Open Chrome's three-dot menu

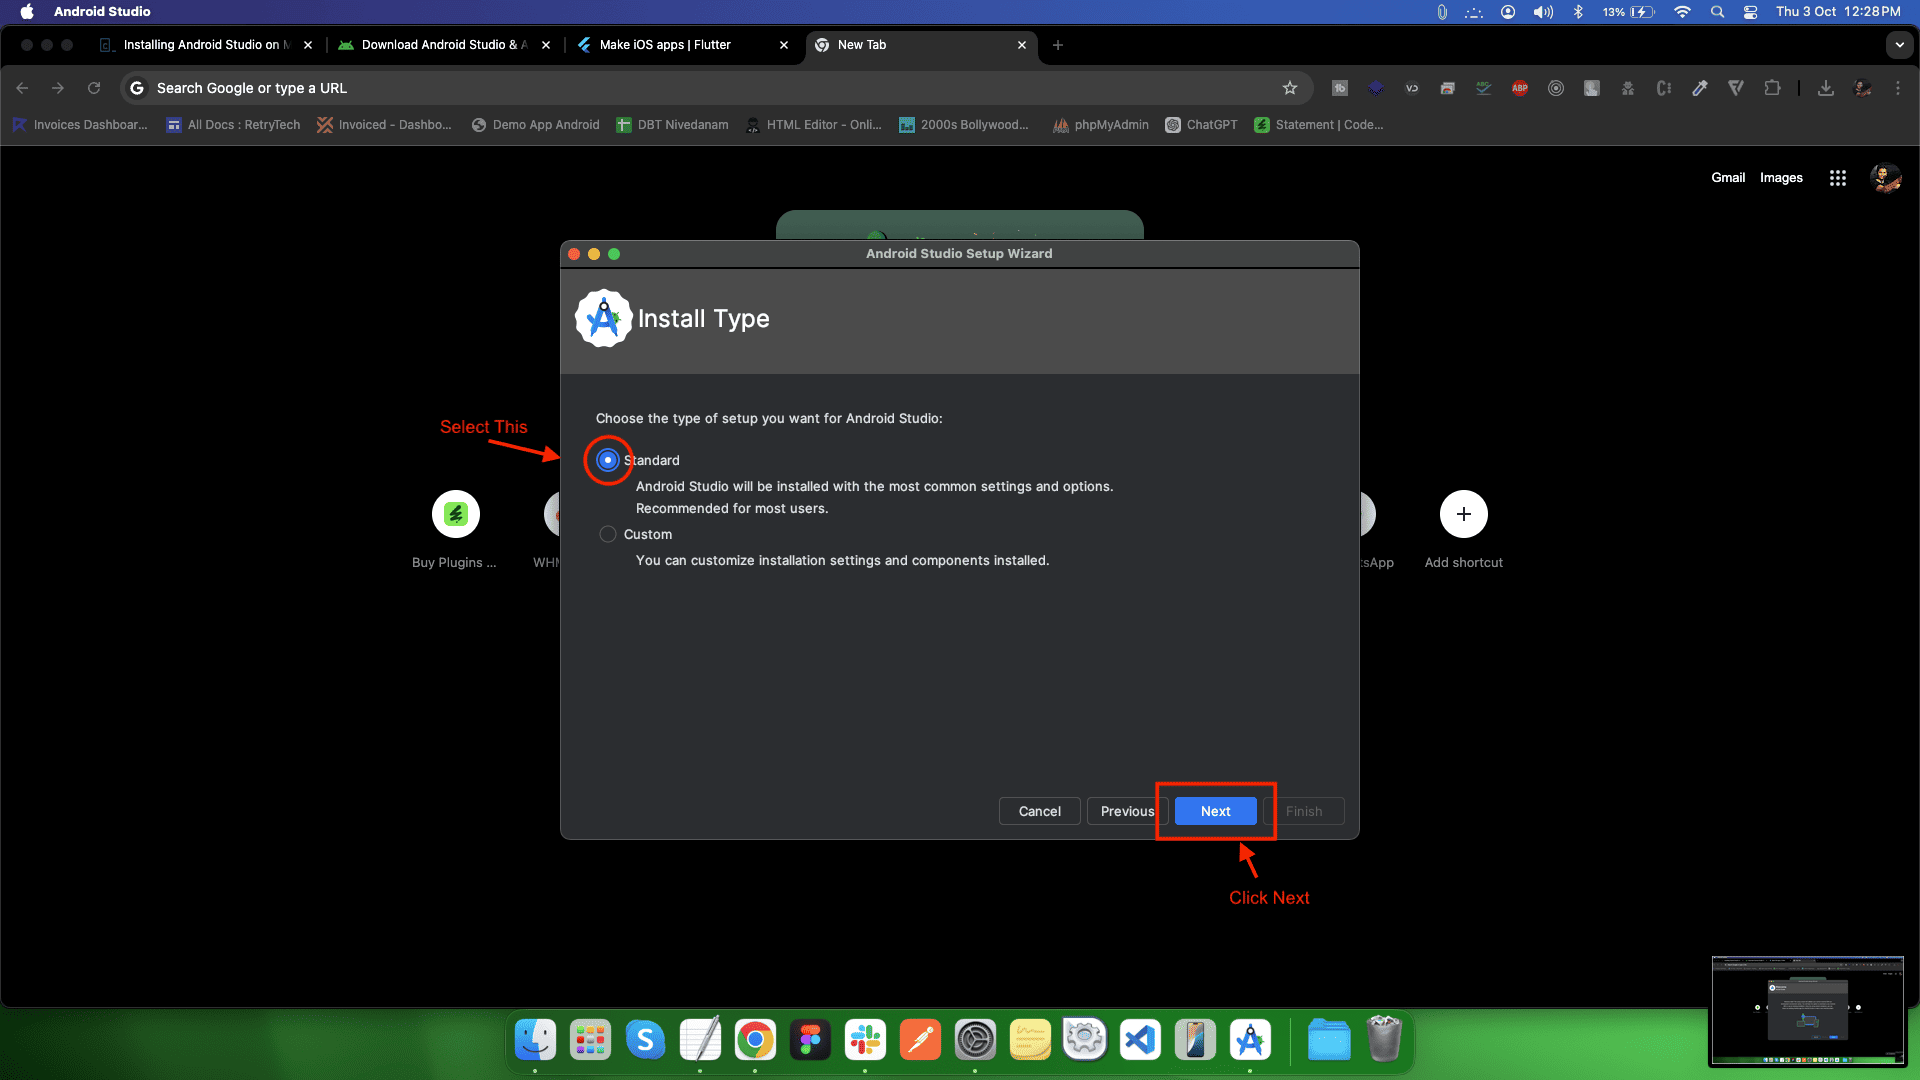[x=1898, y=88]
